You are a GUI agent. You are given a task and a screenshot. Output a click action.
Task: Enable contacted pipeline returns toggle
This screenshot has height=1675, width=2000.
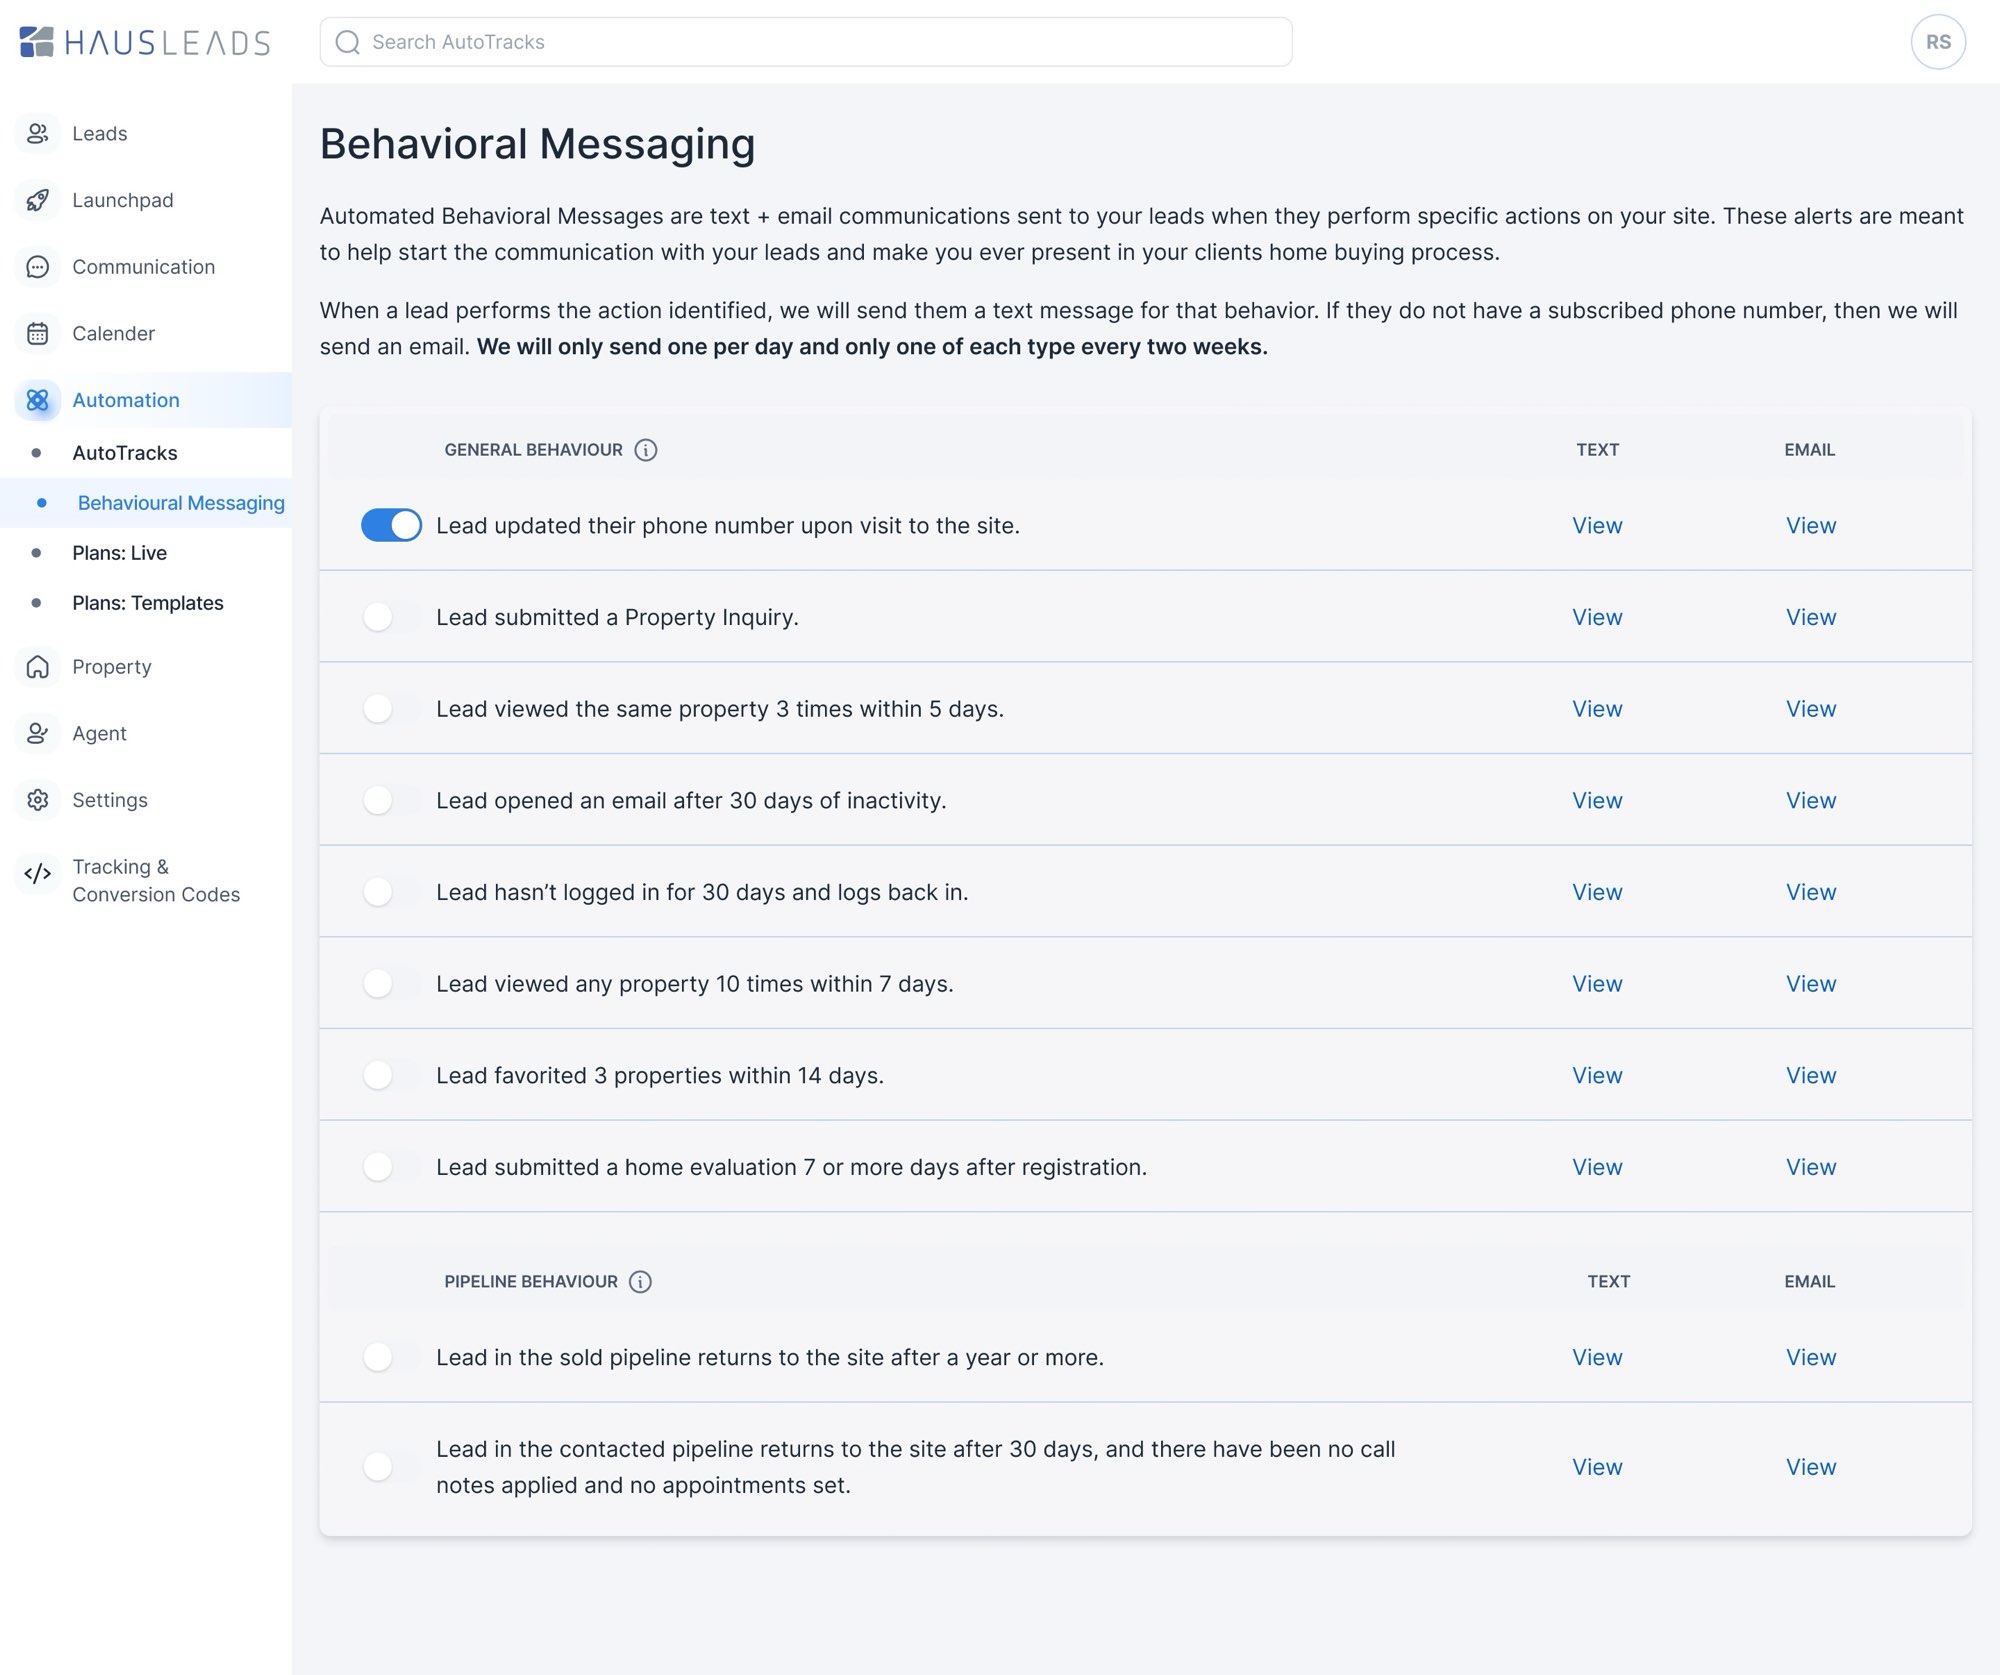[x=391, y=1467]
